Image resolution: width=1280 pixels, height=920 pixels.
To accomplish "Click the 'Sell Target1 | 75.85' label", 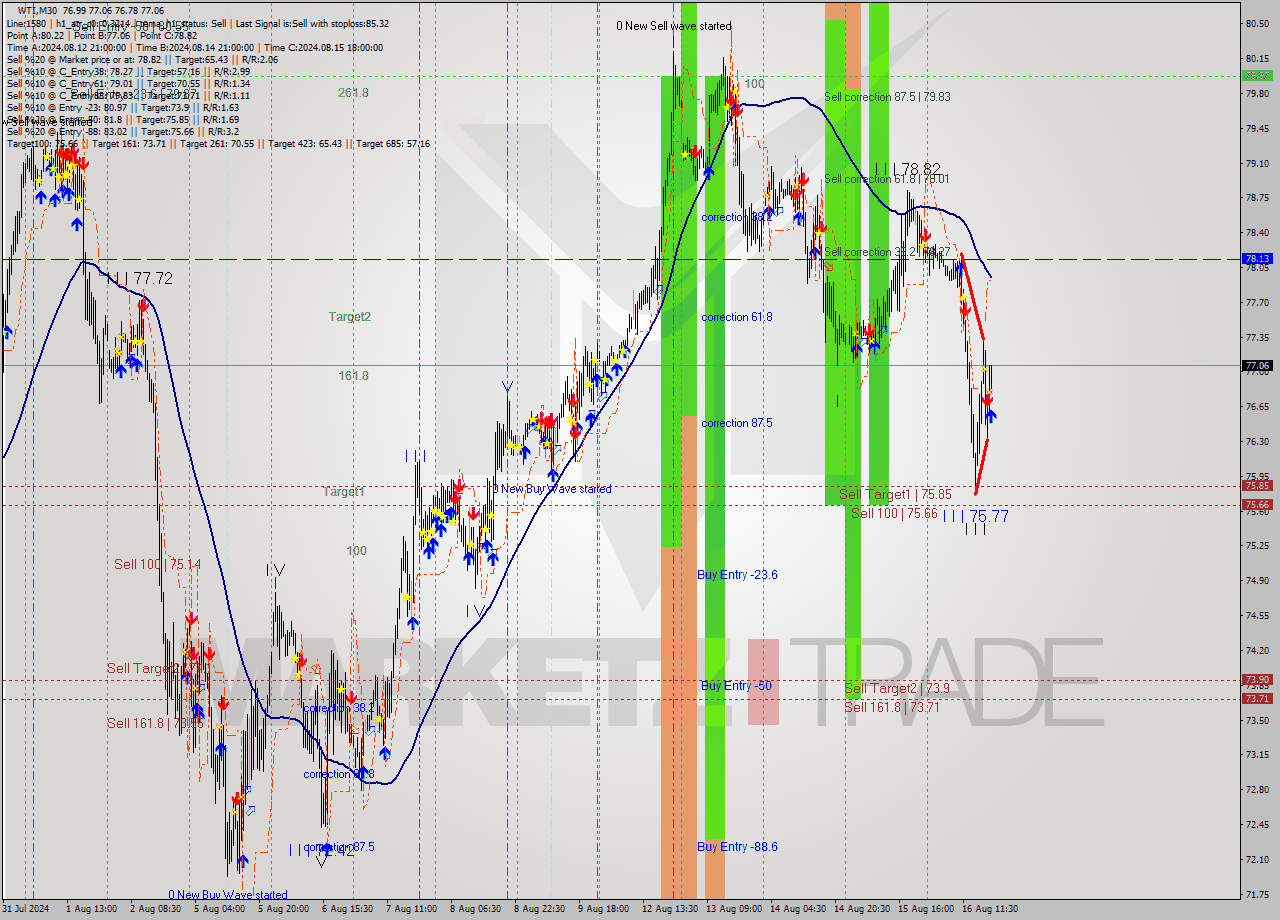I will pyautogui.click(x=895, y=495).
